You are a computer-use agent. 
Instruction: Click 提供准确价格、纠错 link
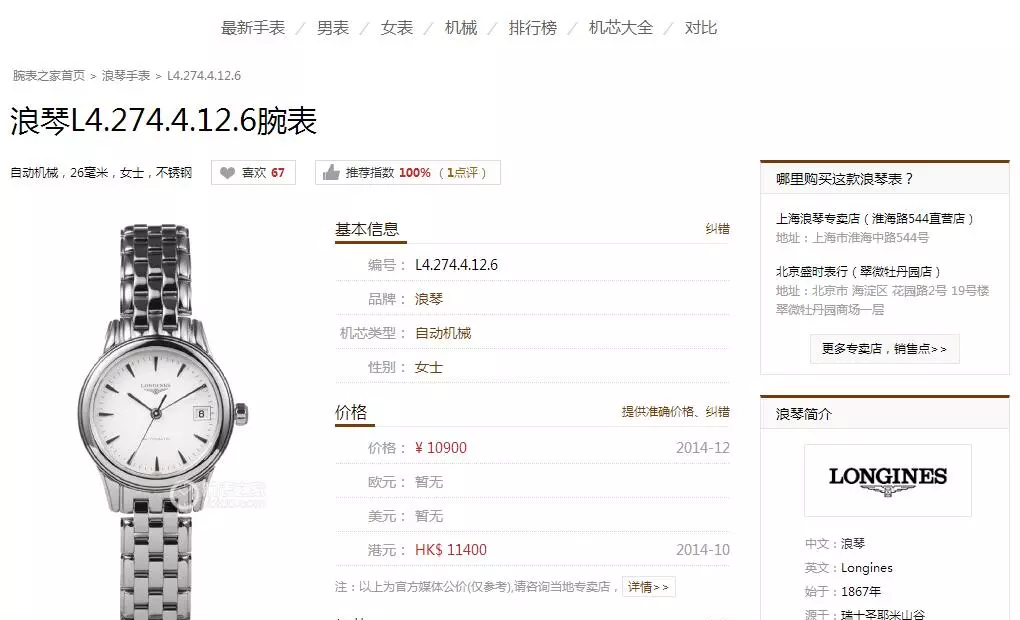coord(675,411)
